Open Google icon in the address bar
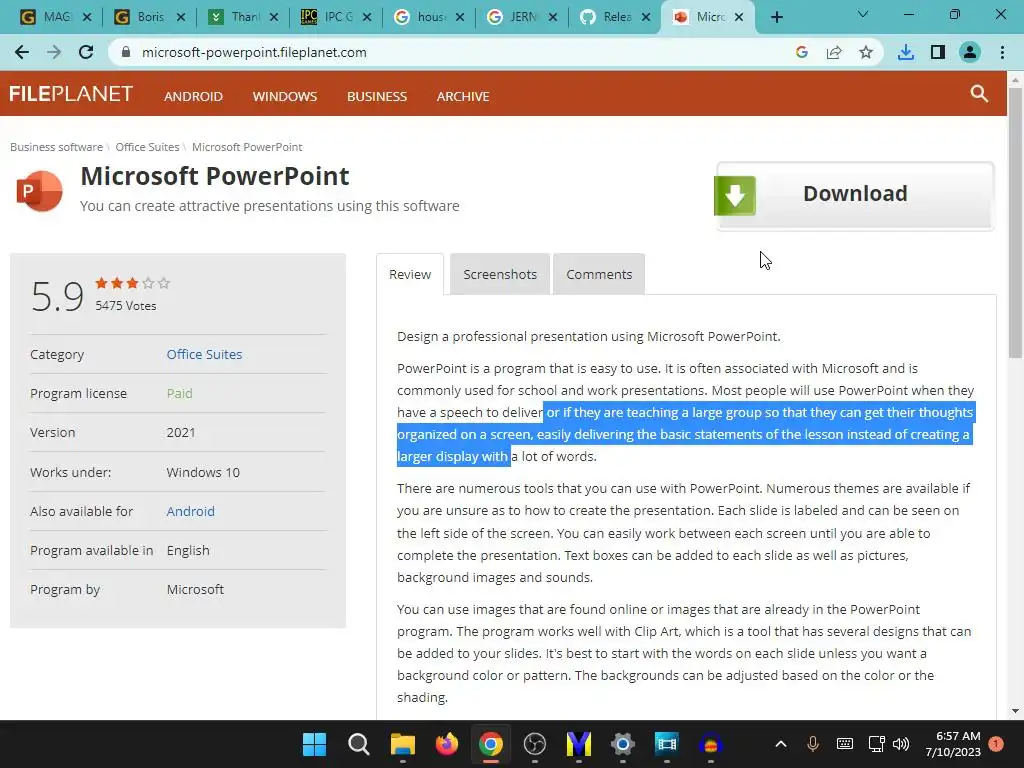This screenshot has height=768, width=1024. [802, 52]
